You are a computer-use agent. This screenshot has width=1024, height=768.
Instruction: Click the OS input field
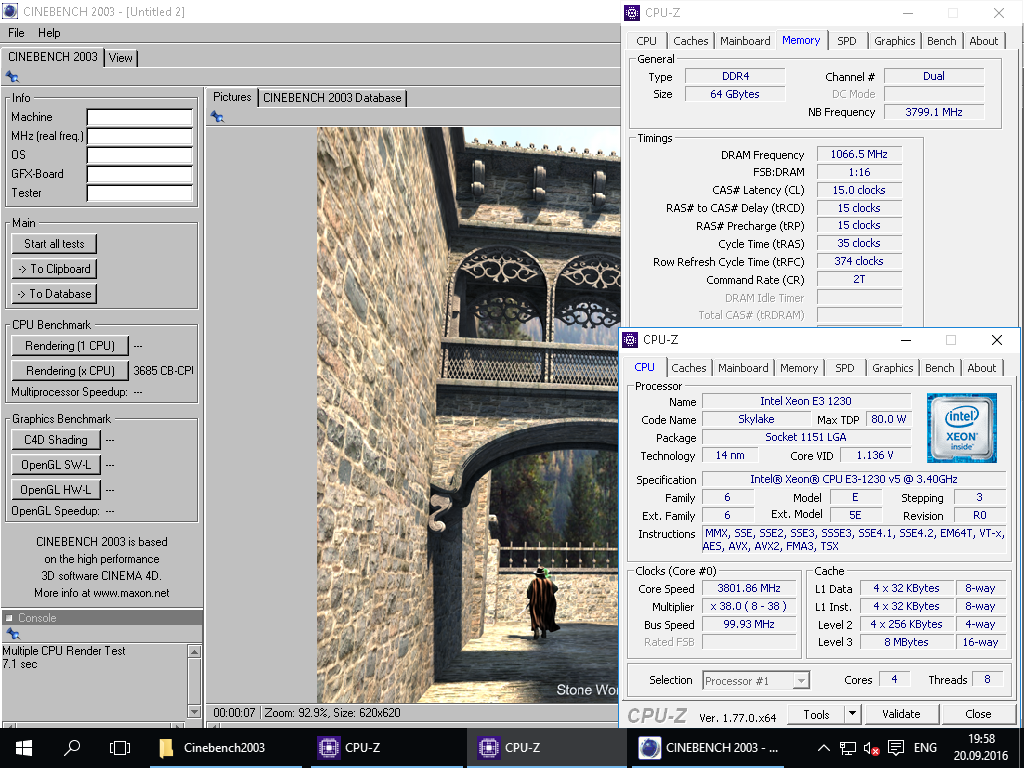click(x=140, y=155)
